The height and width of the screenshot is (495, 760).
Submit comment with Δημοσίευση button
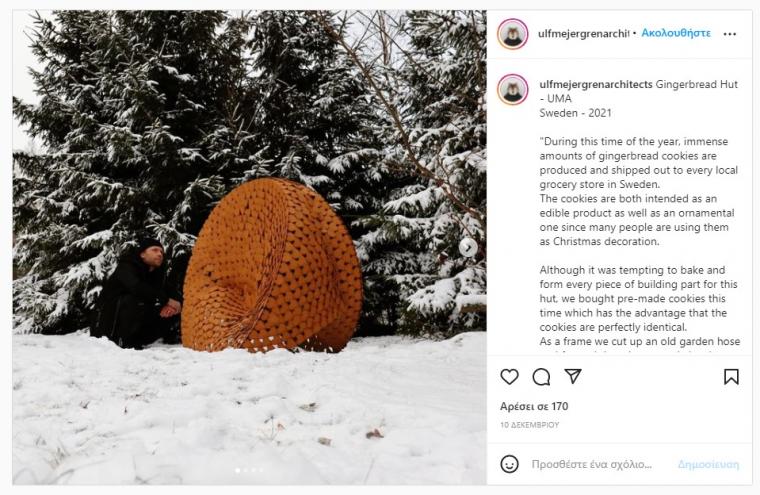[x=708, y=464]
